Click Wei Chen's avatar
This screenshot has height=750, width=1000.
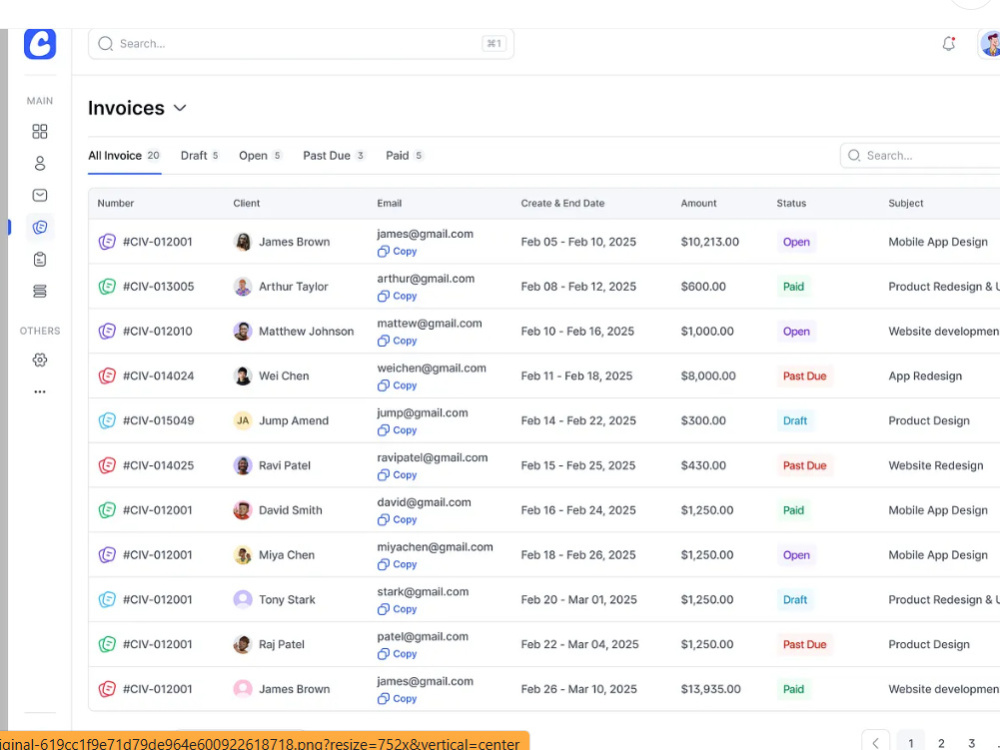pyautogui.click(x=242, y=376)
